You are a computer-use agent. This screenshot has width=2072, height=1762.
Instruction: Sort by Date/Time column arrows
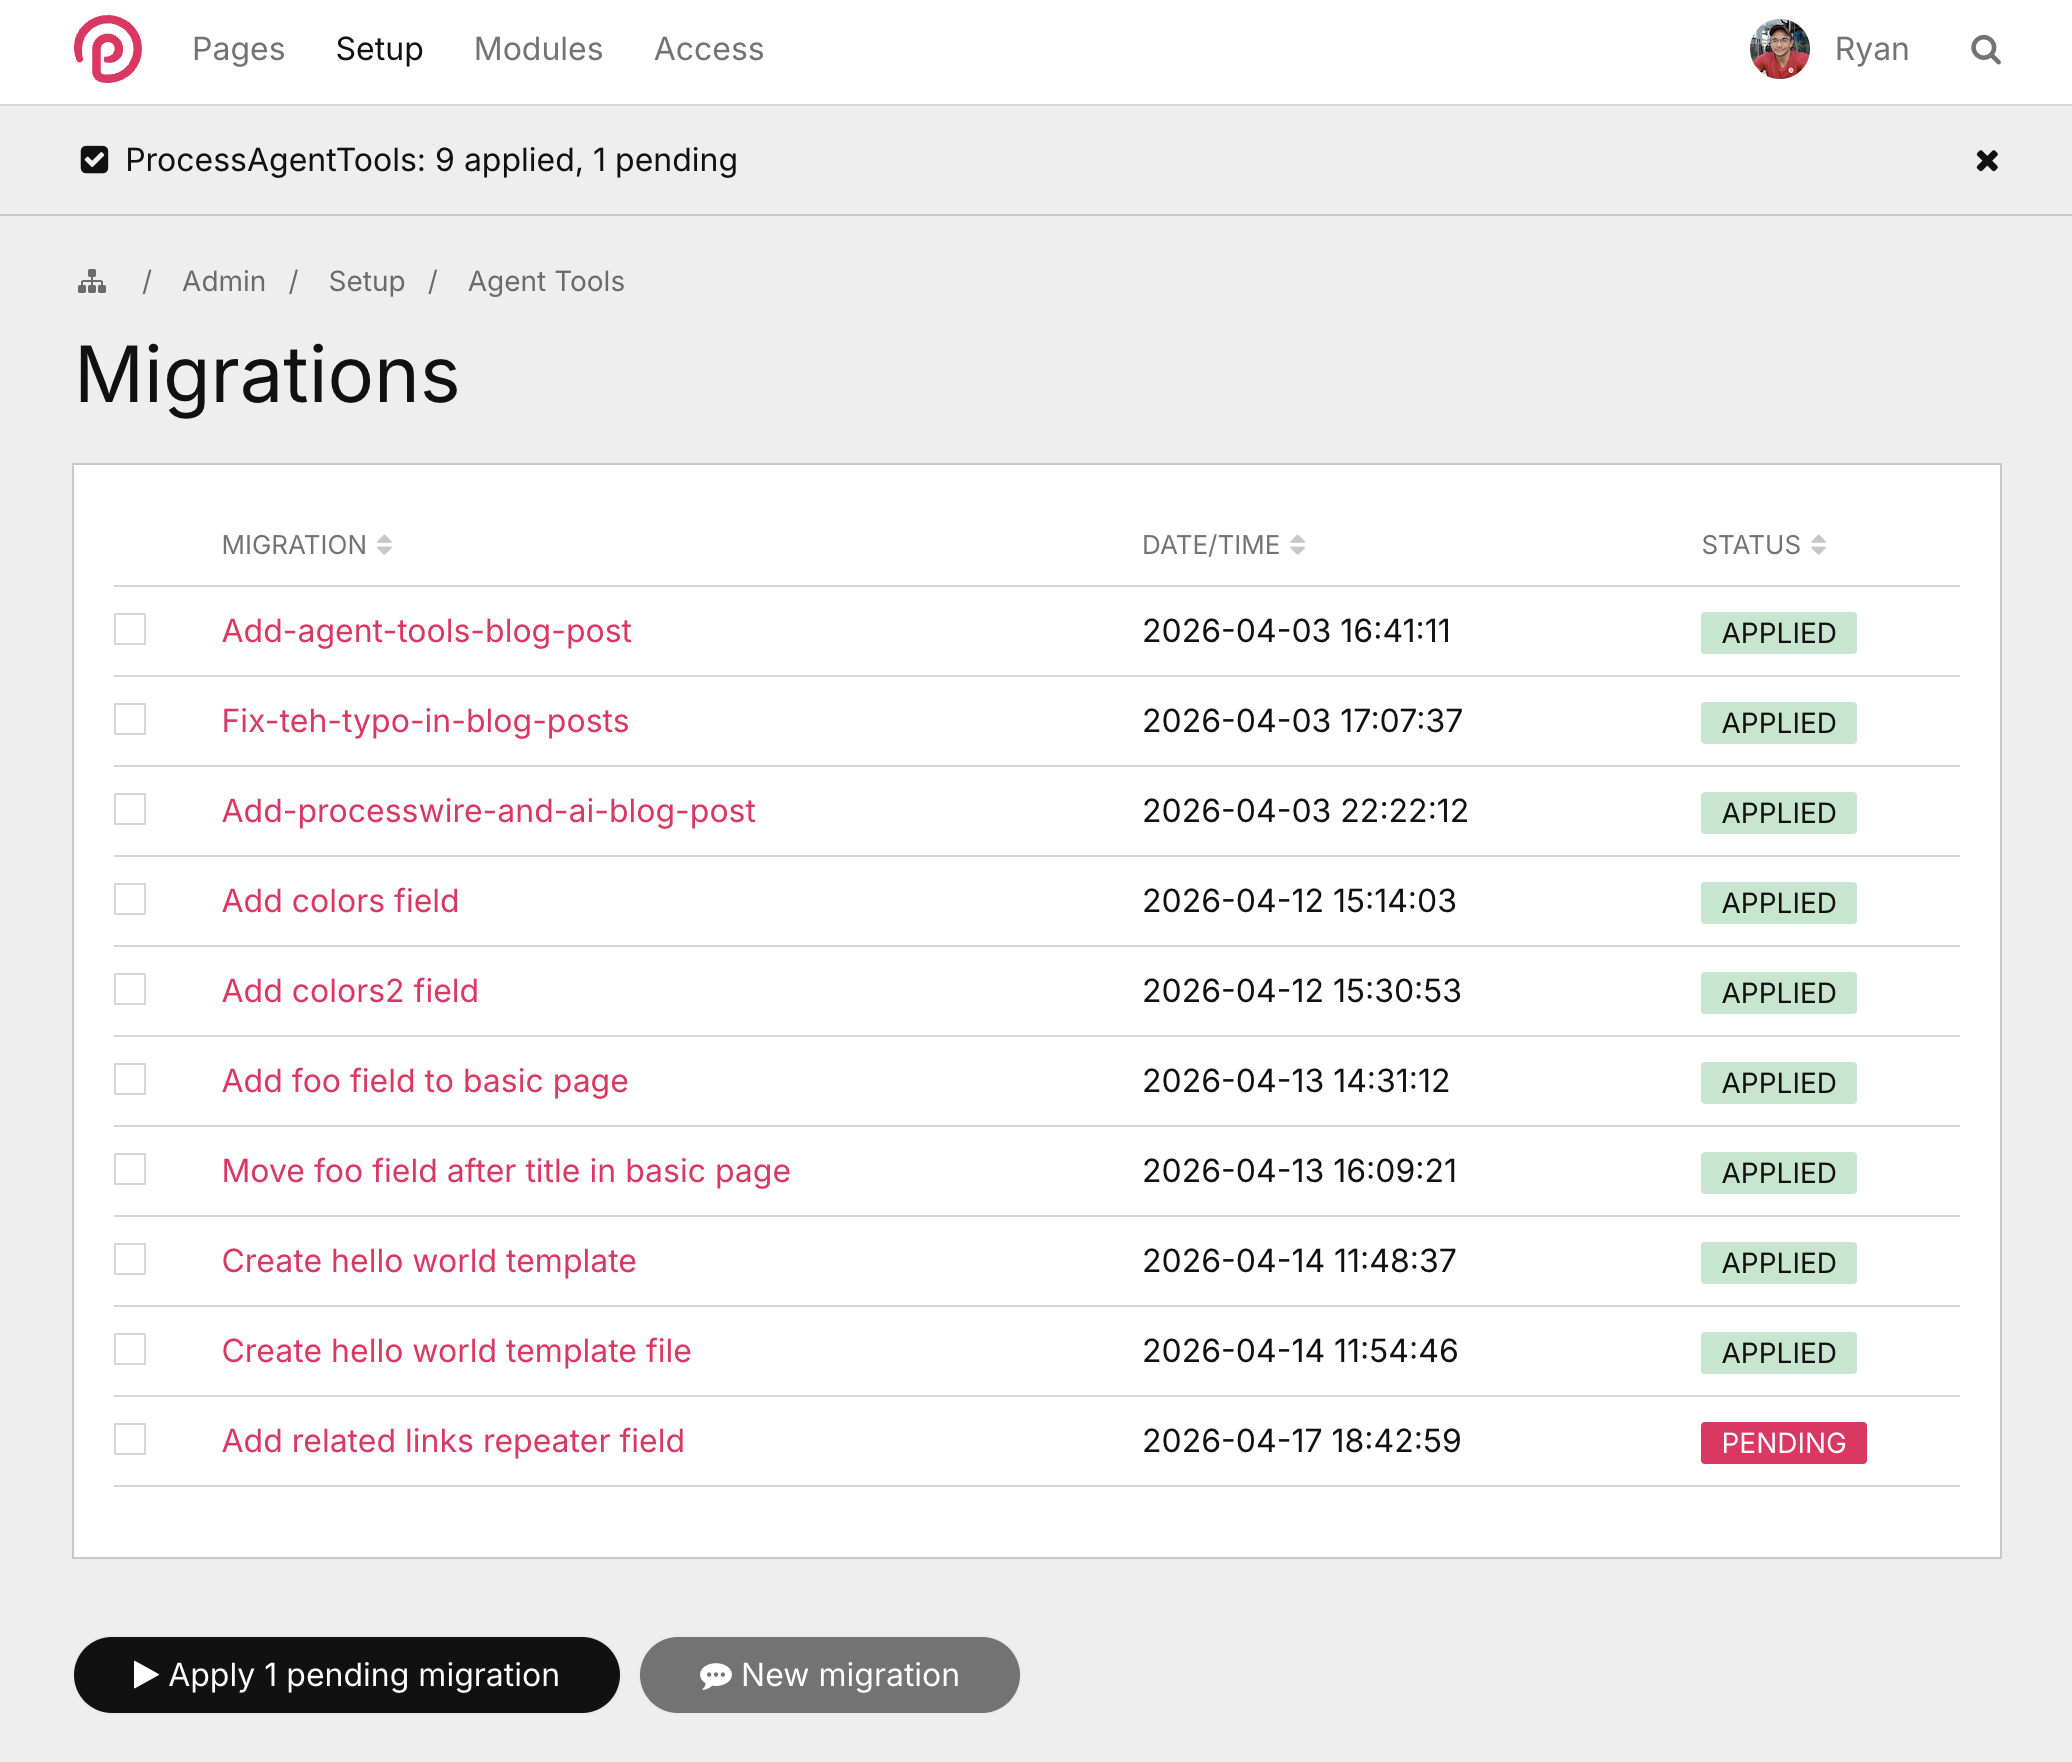tap(1297, 545)
